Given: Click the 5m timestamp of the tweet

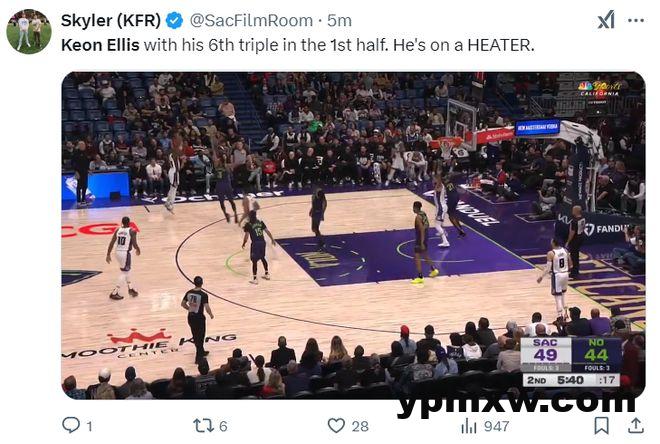Looking at the screenshot, I should pyautogui.click(x=339, y=20).
